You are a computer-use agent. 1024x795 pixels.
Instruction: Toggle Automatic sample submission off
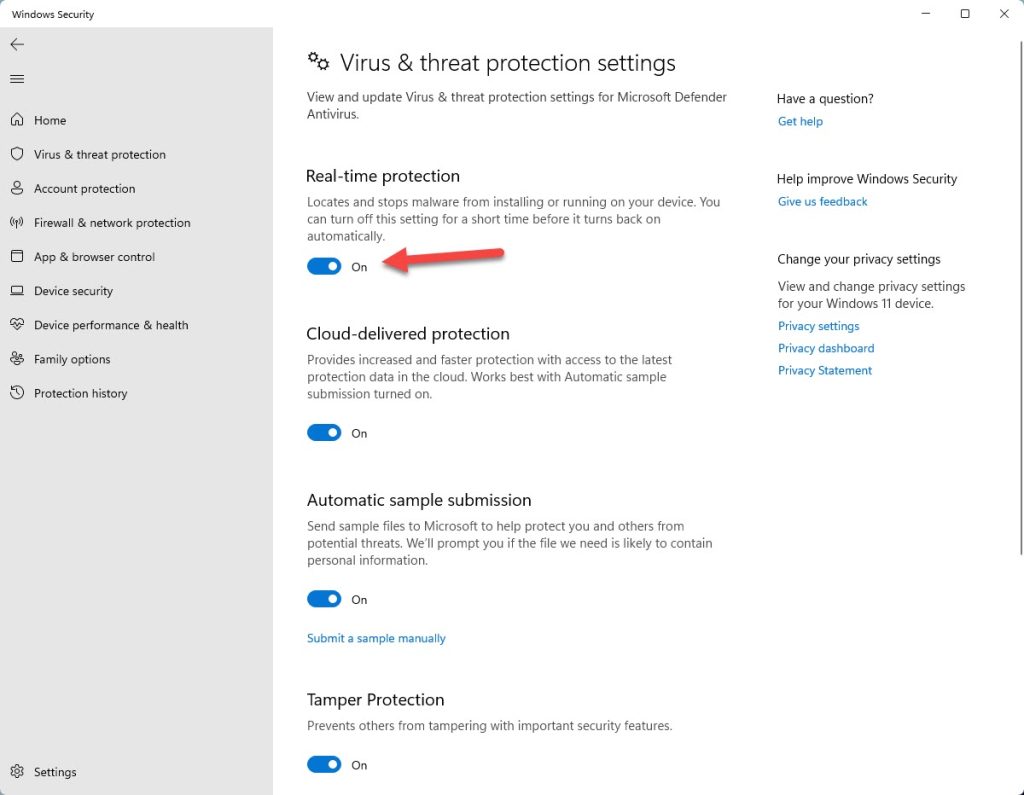(324, 599)
